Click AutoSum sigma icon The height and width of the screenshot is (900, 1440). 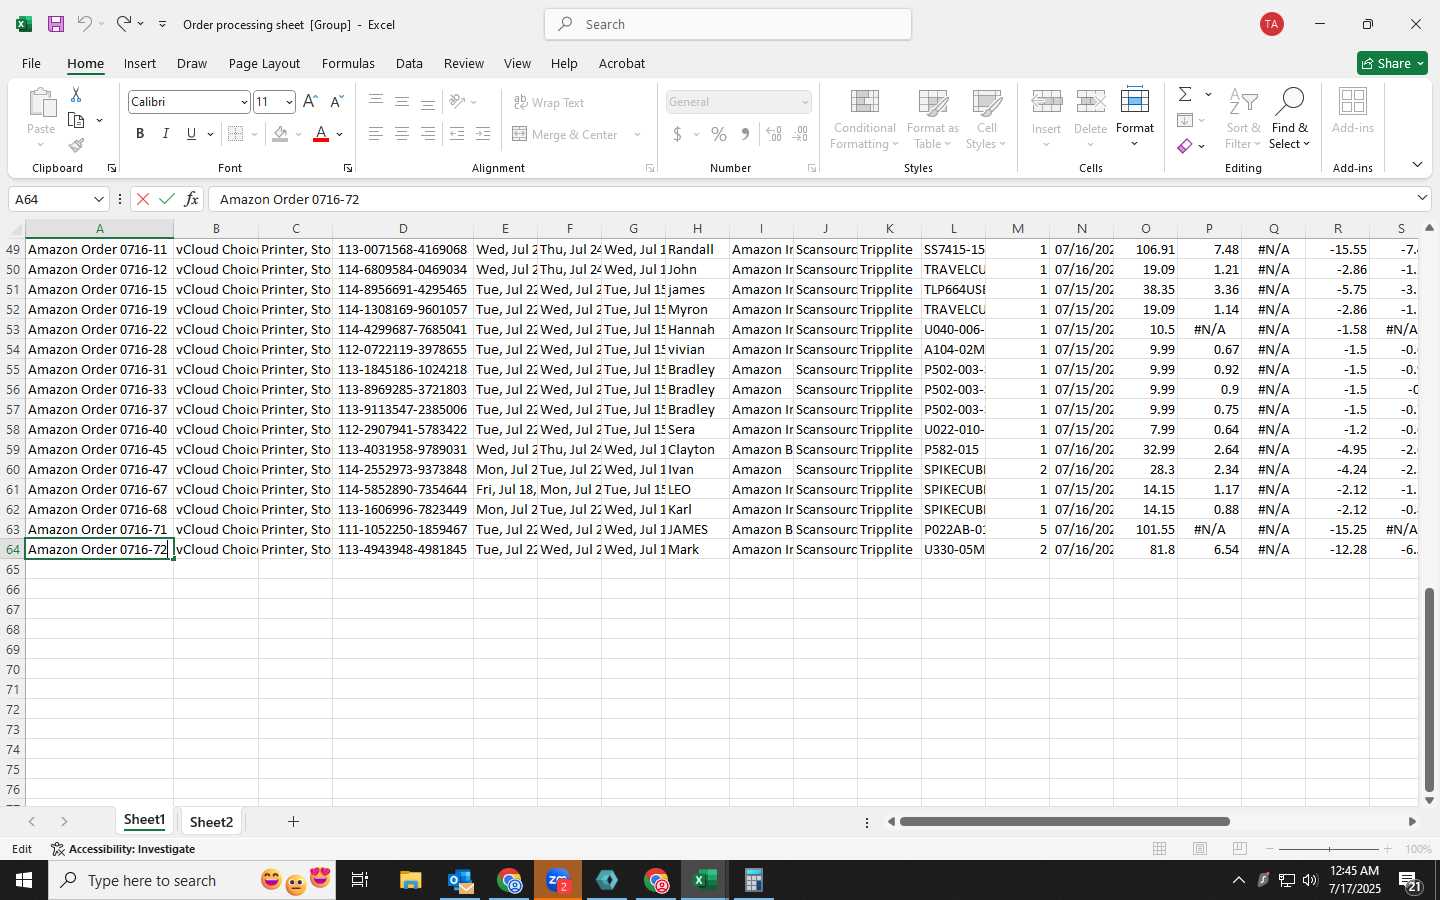pyautogui.click(x=1185, y=94)
